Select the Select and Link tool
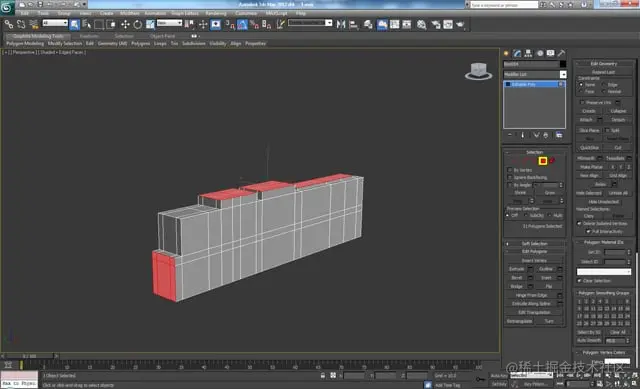 [9, 24]
